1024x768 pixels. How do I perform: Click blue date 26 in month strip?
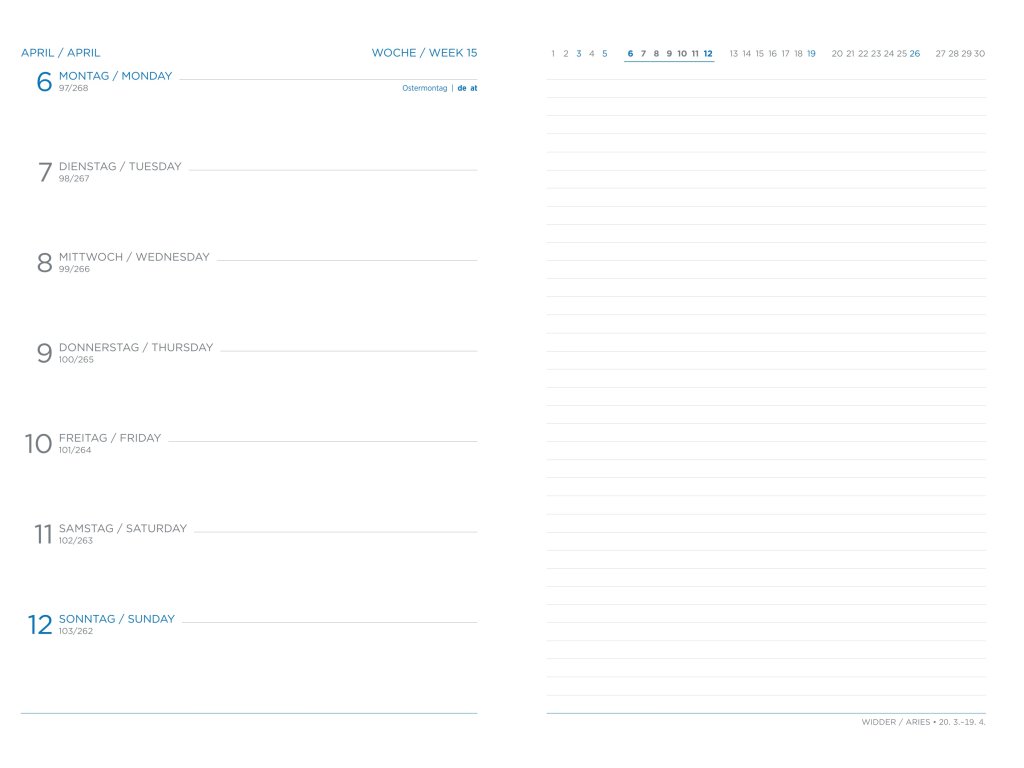[915, 54]
